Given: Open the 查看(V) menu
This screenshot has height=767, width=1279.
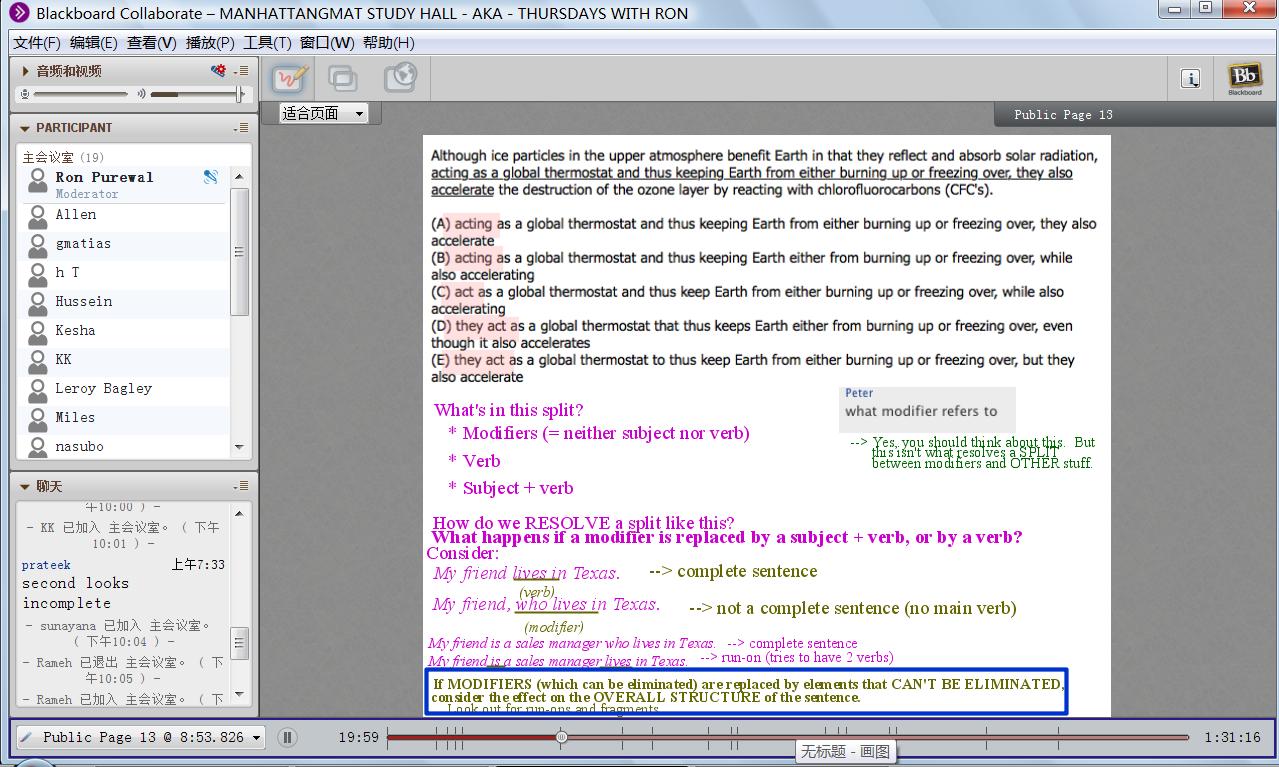Looking at the screenshot, I should coord(151,43).
